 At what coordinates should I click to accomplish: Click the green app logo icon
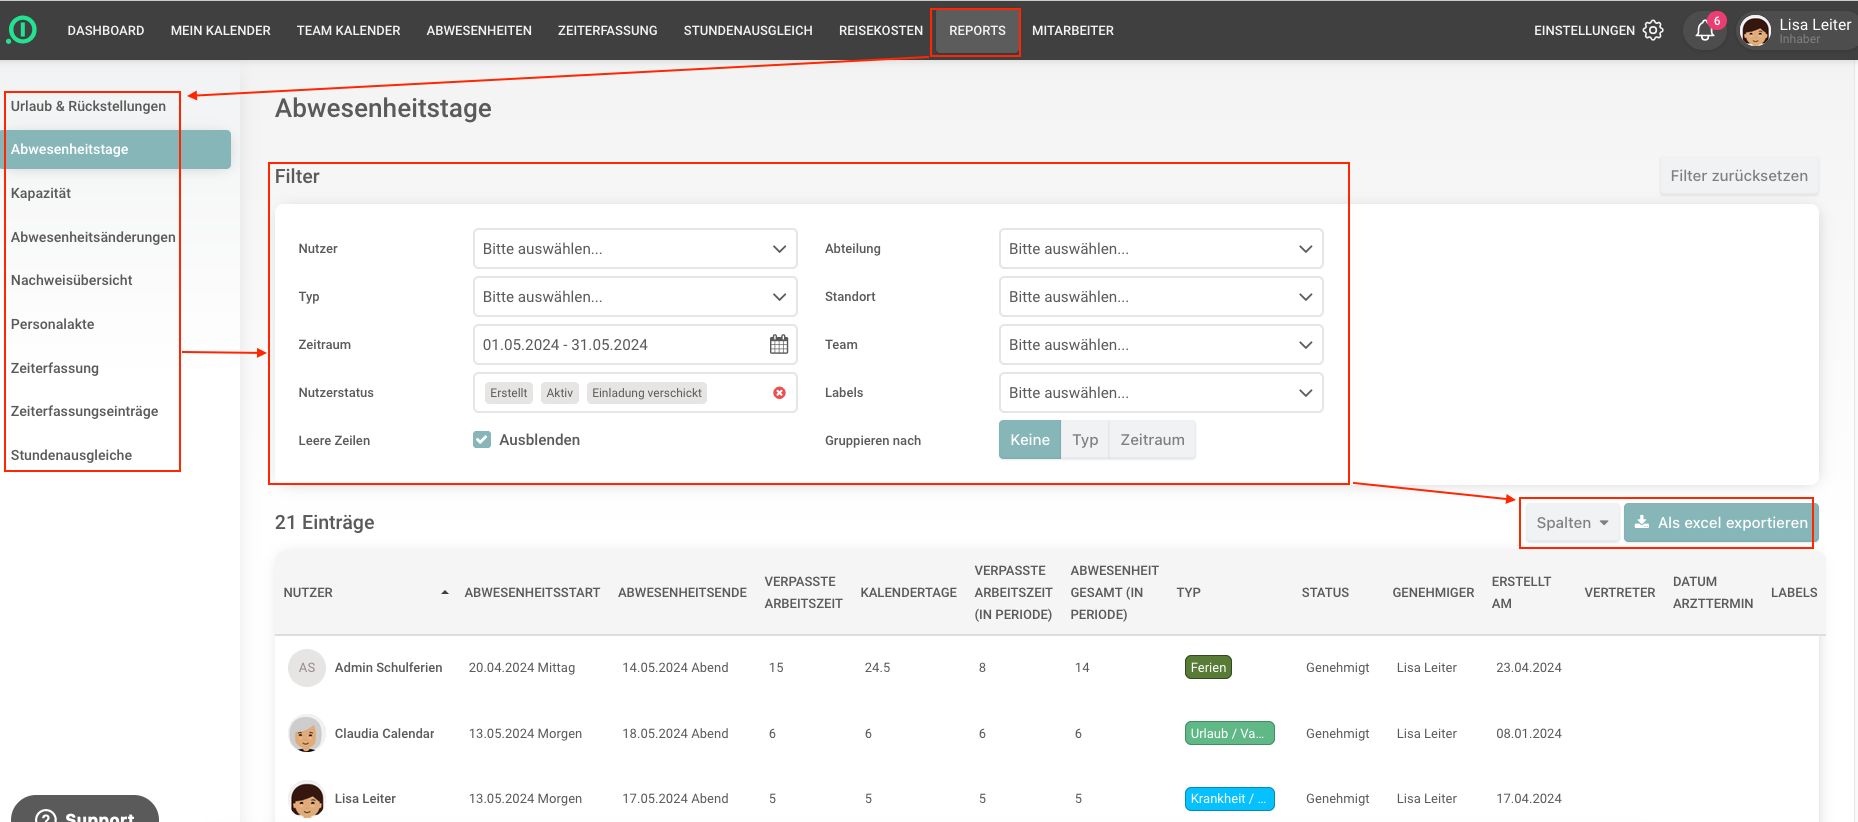pos(22,30)
